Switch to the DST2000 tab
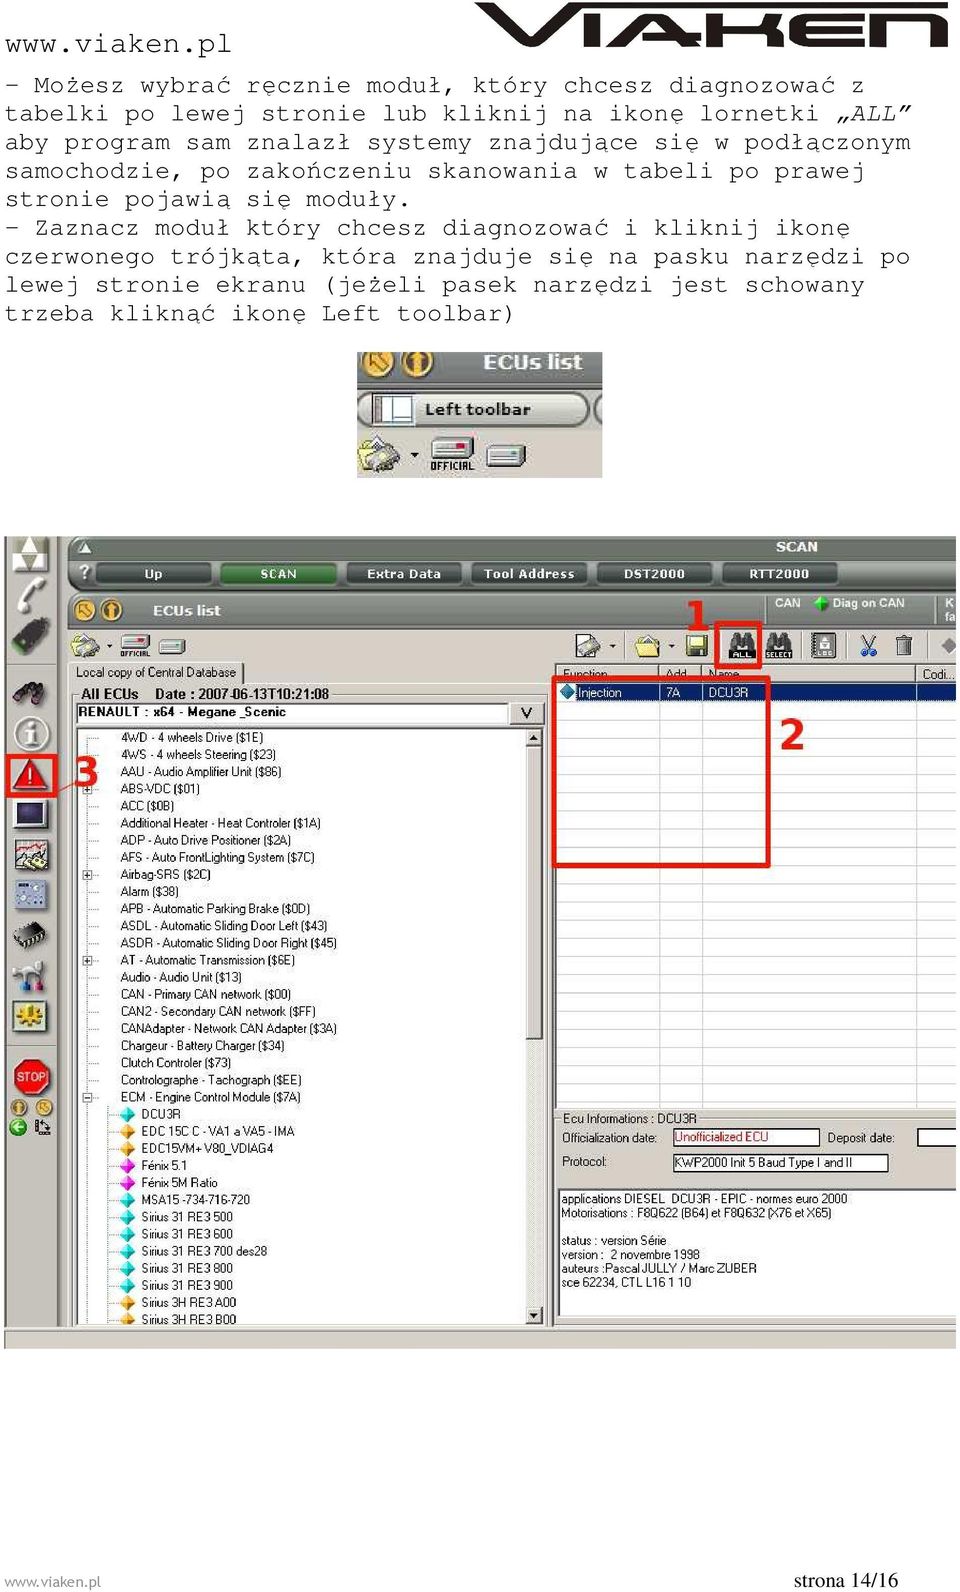The image size is (960, 1592). (654, 574)
